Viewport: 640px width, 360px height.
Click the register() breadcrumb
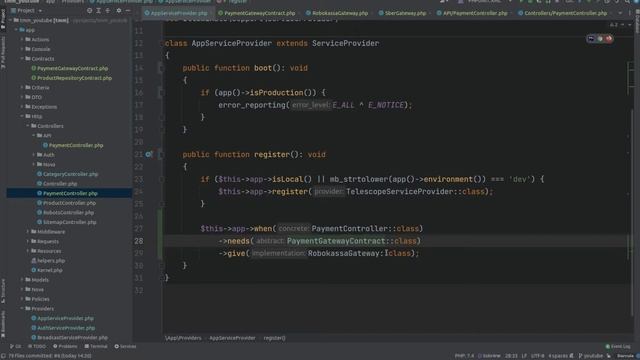[x=274, y=338]
